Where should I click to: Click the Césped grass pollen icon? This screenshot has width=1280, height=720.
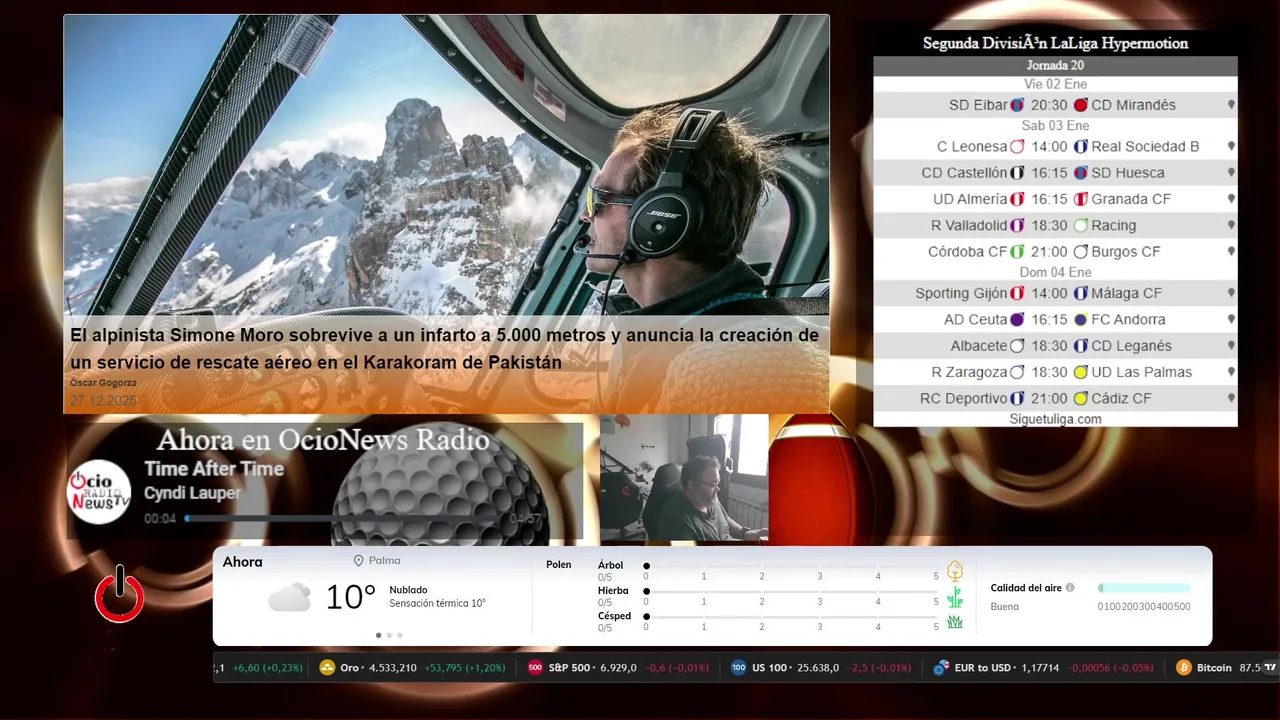(x=955, y=622)
